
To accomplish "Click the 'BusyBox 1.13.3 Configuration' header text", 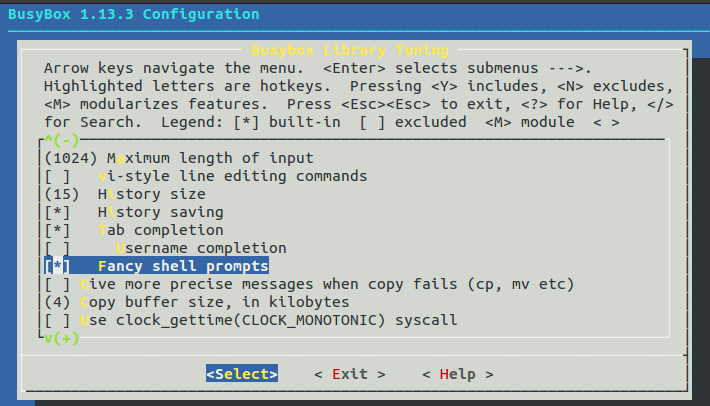I will 134,14.
